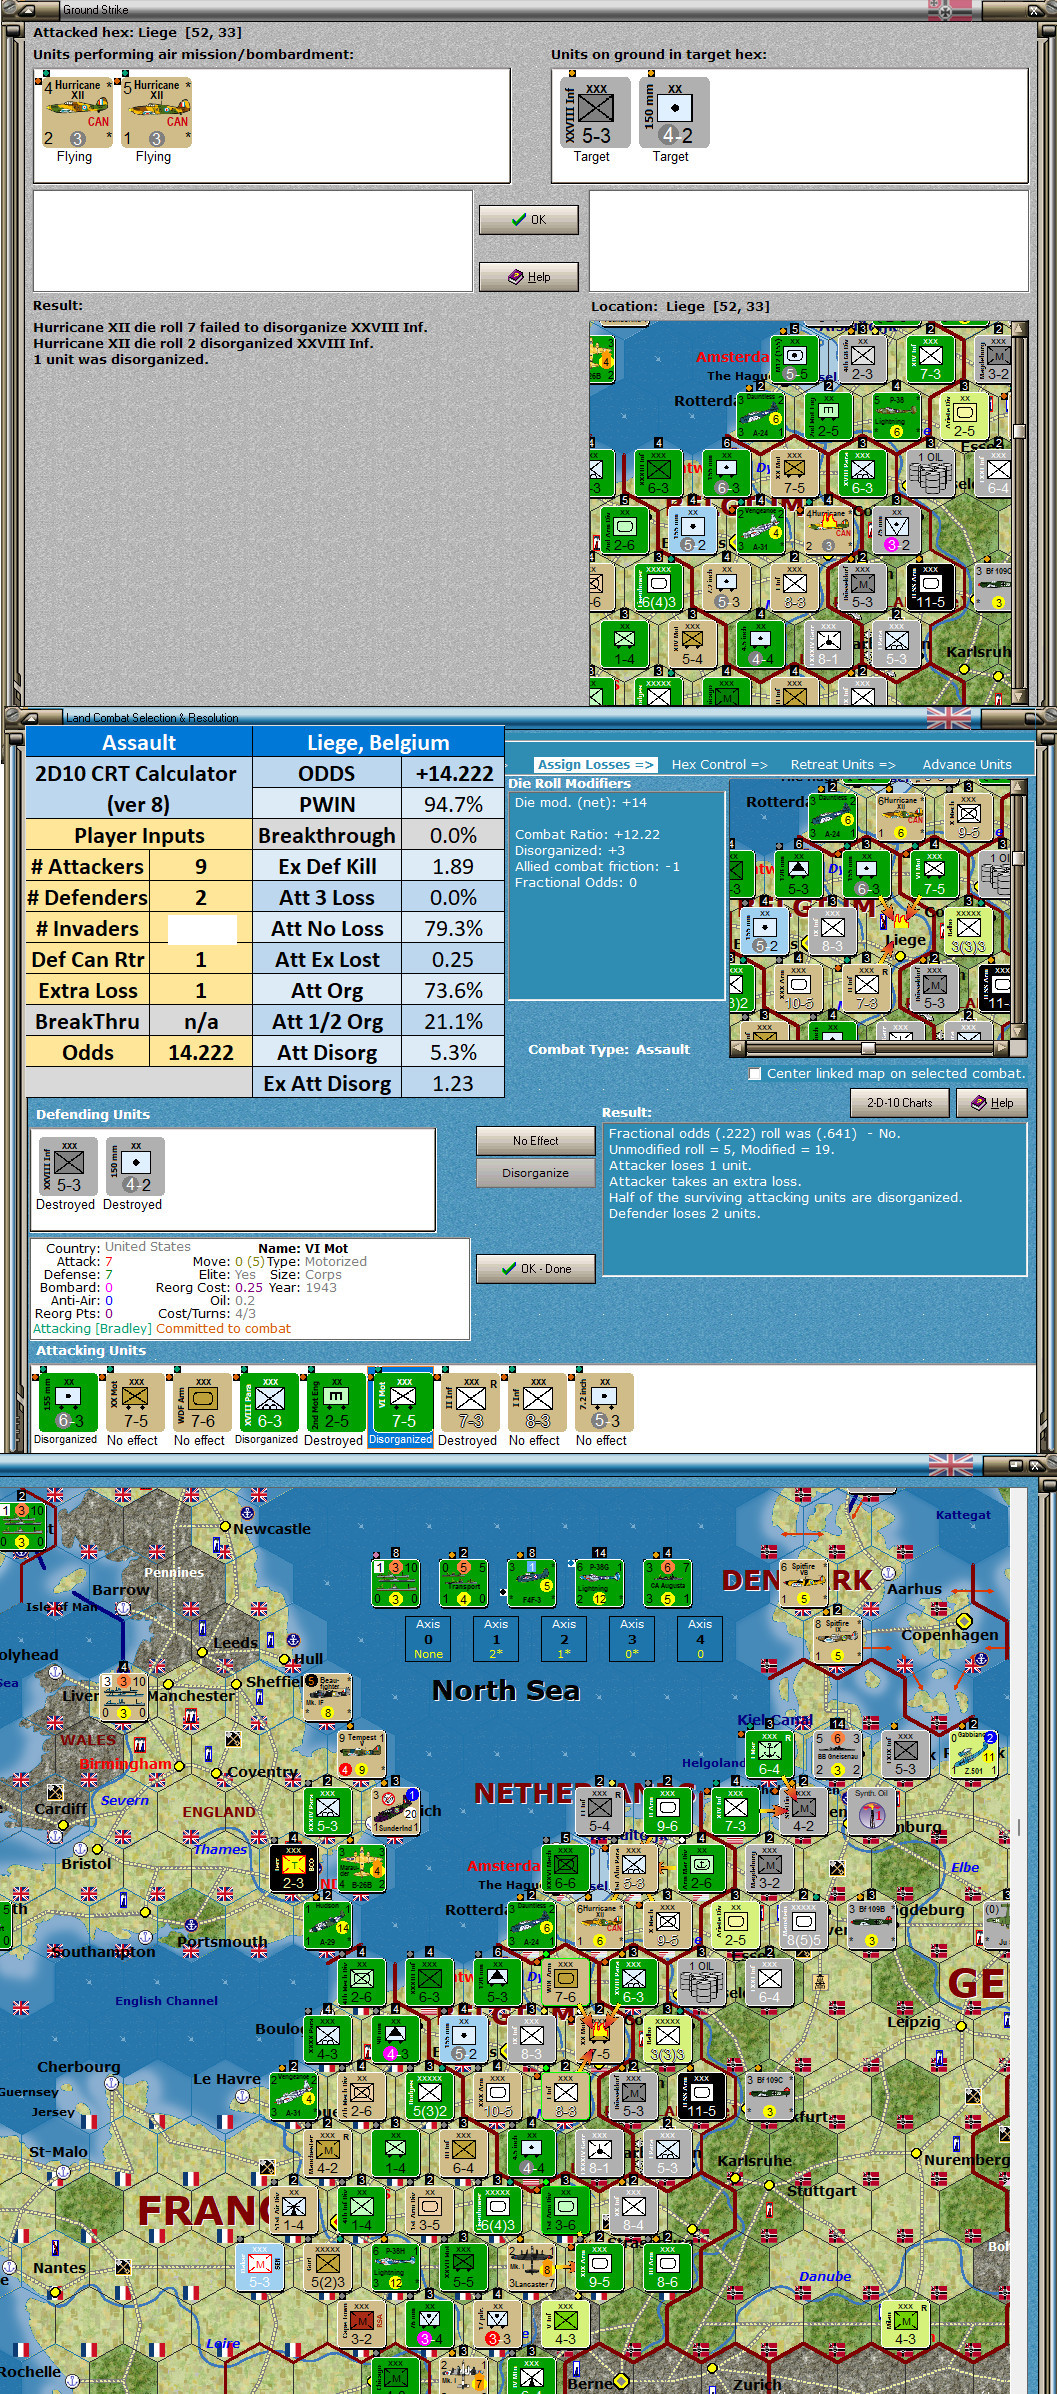This screenshot has width=1057, height=2394.
Task: Select Sunderland aircraft unit on main map
Action: point(395,1811)
